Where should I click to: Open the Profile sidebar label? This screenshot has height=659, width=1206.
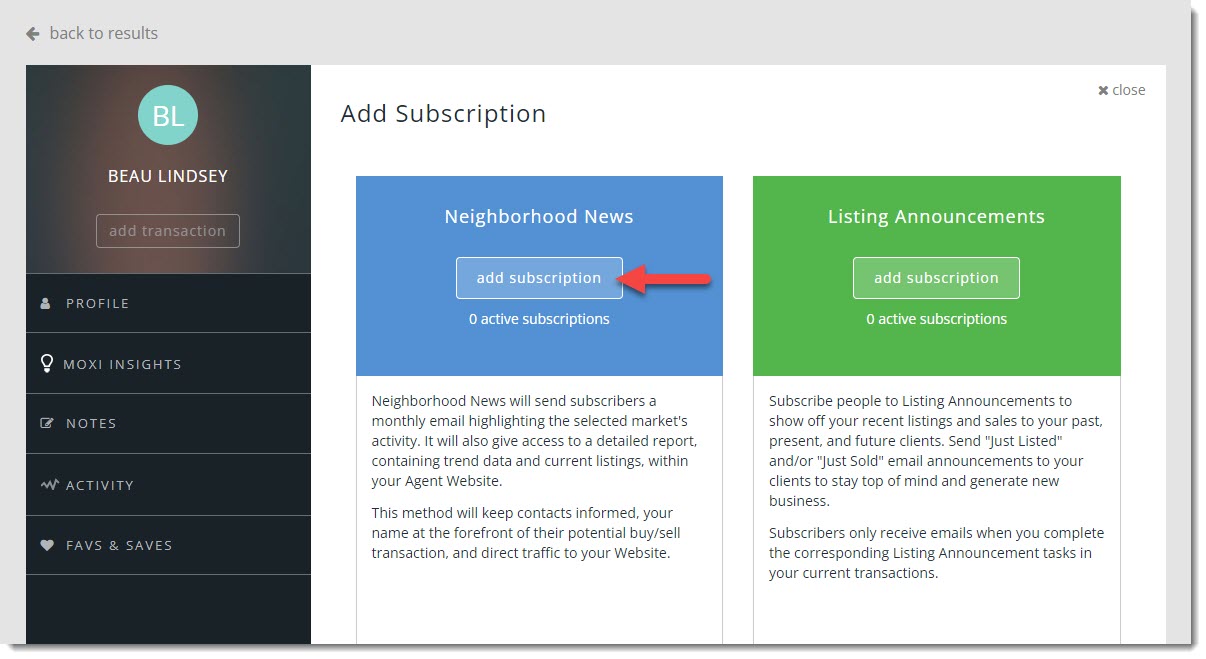click(97, 303)
